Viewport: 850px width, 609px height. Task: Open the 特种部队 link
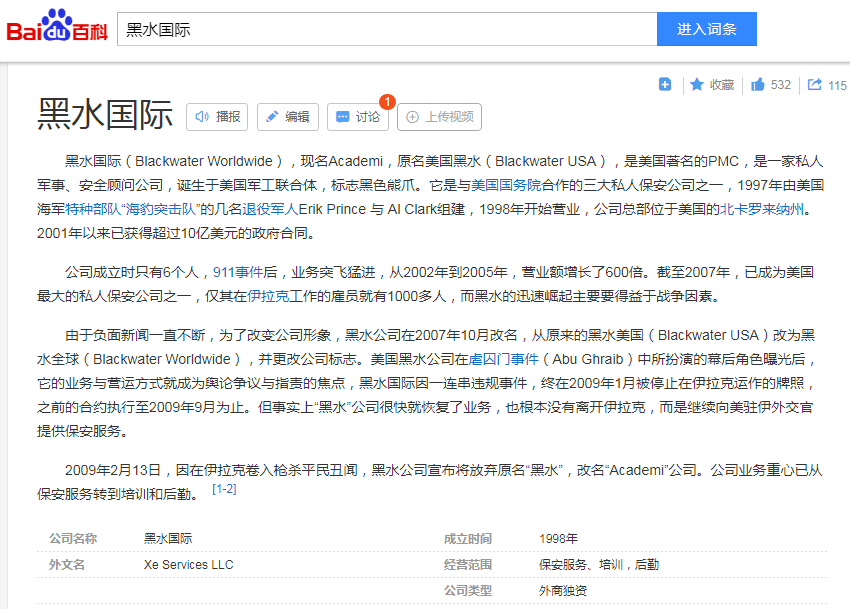93,209
